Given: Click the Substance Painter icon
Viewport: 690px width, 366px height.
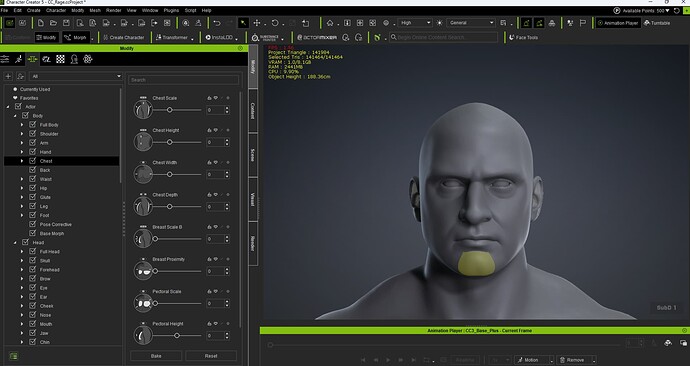Looking at the screenshot, I should click(266, 38).
